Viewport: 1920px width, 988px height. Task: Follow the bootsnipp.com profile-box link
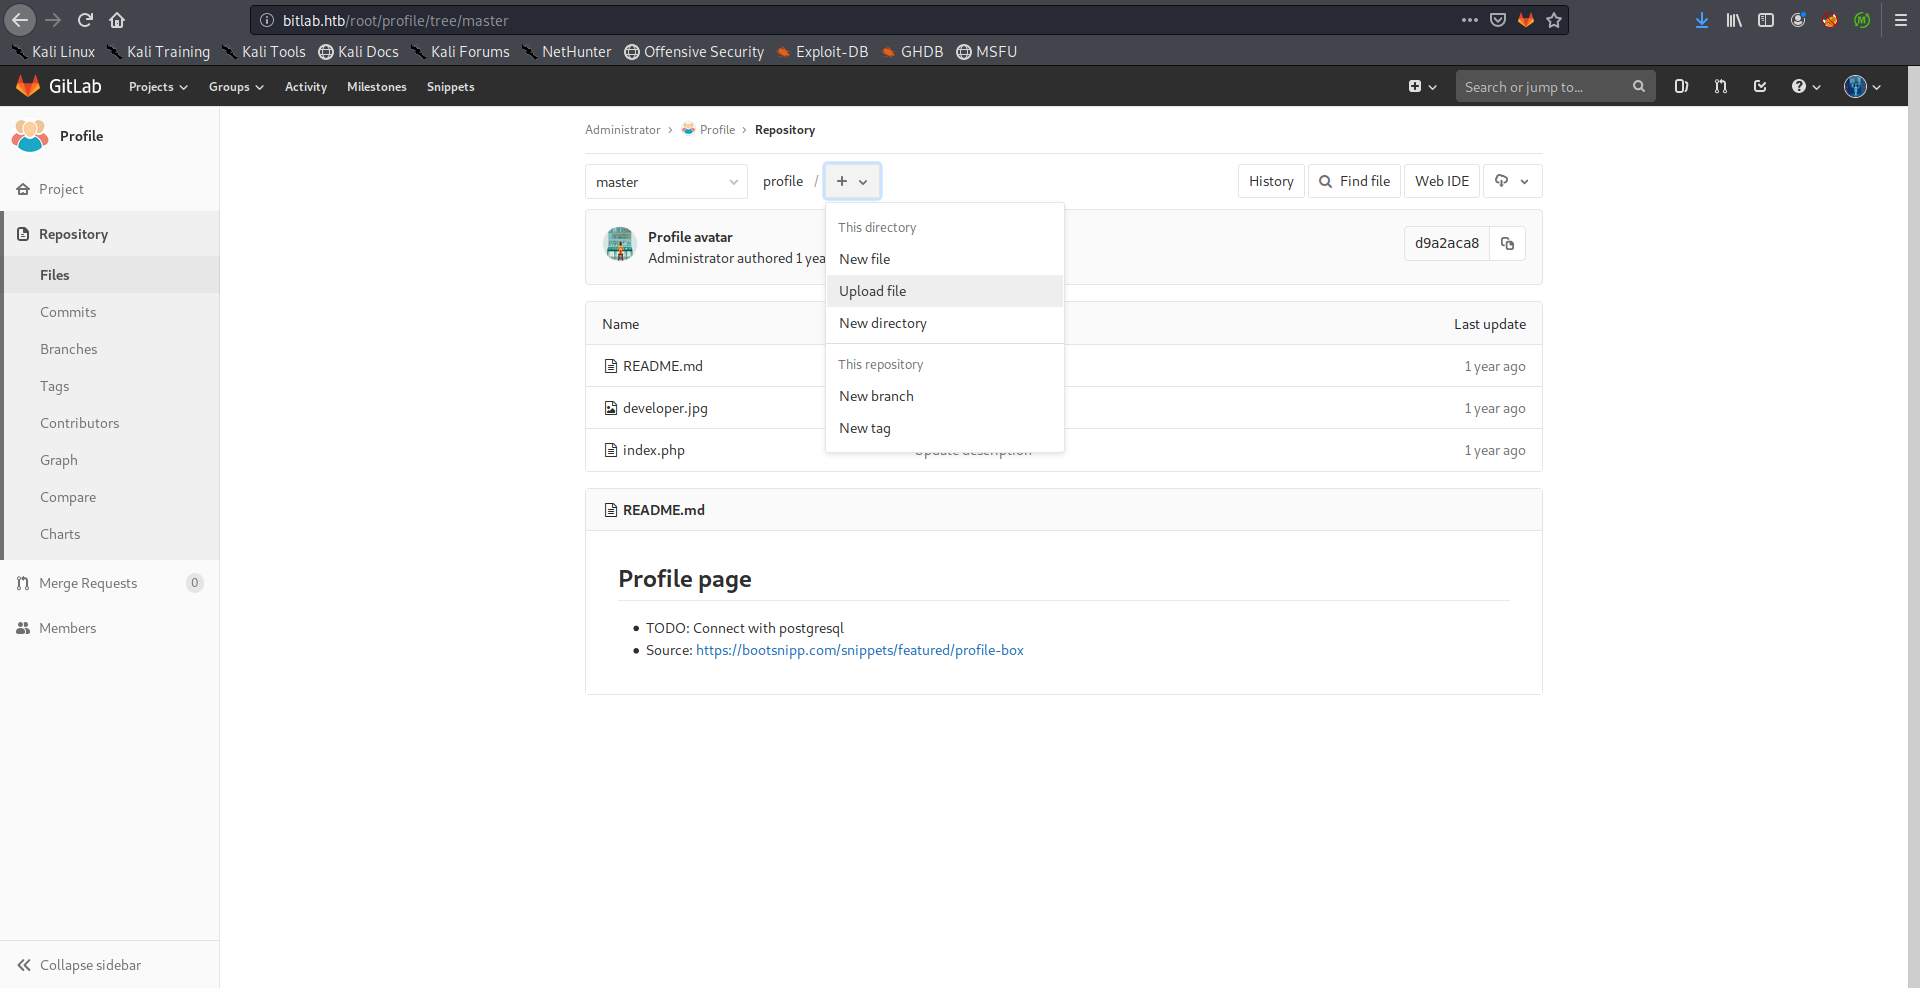click(859, 650)
